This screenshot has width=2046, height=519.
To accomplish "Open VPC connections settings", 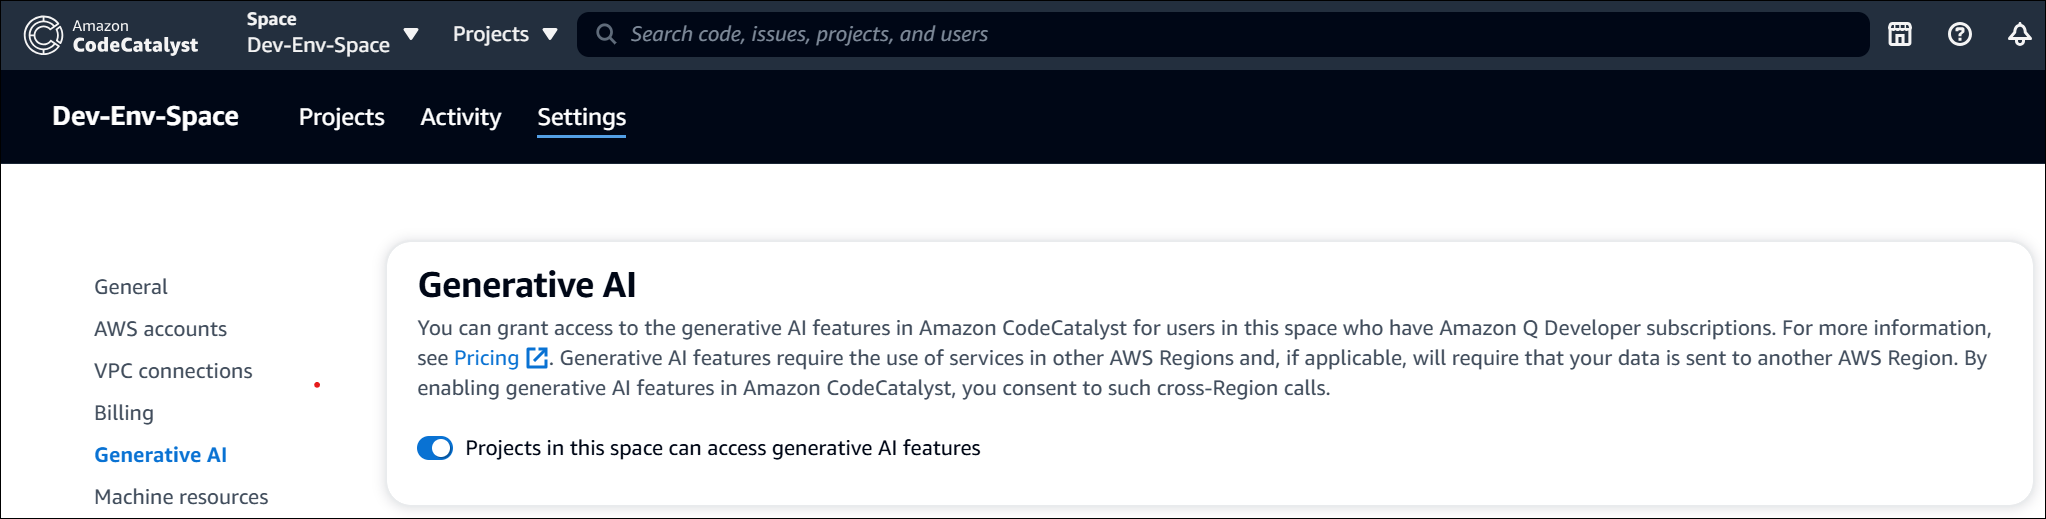I will pos(173,371).
